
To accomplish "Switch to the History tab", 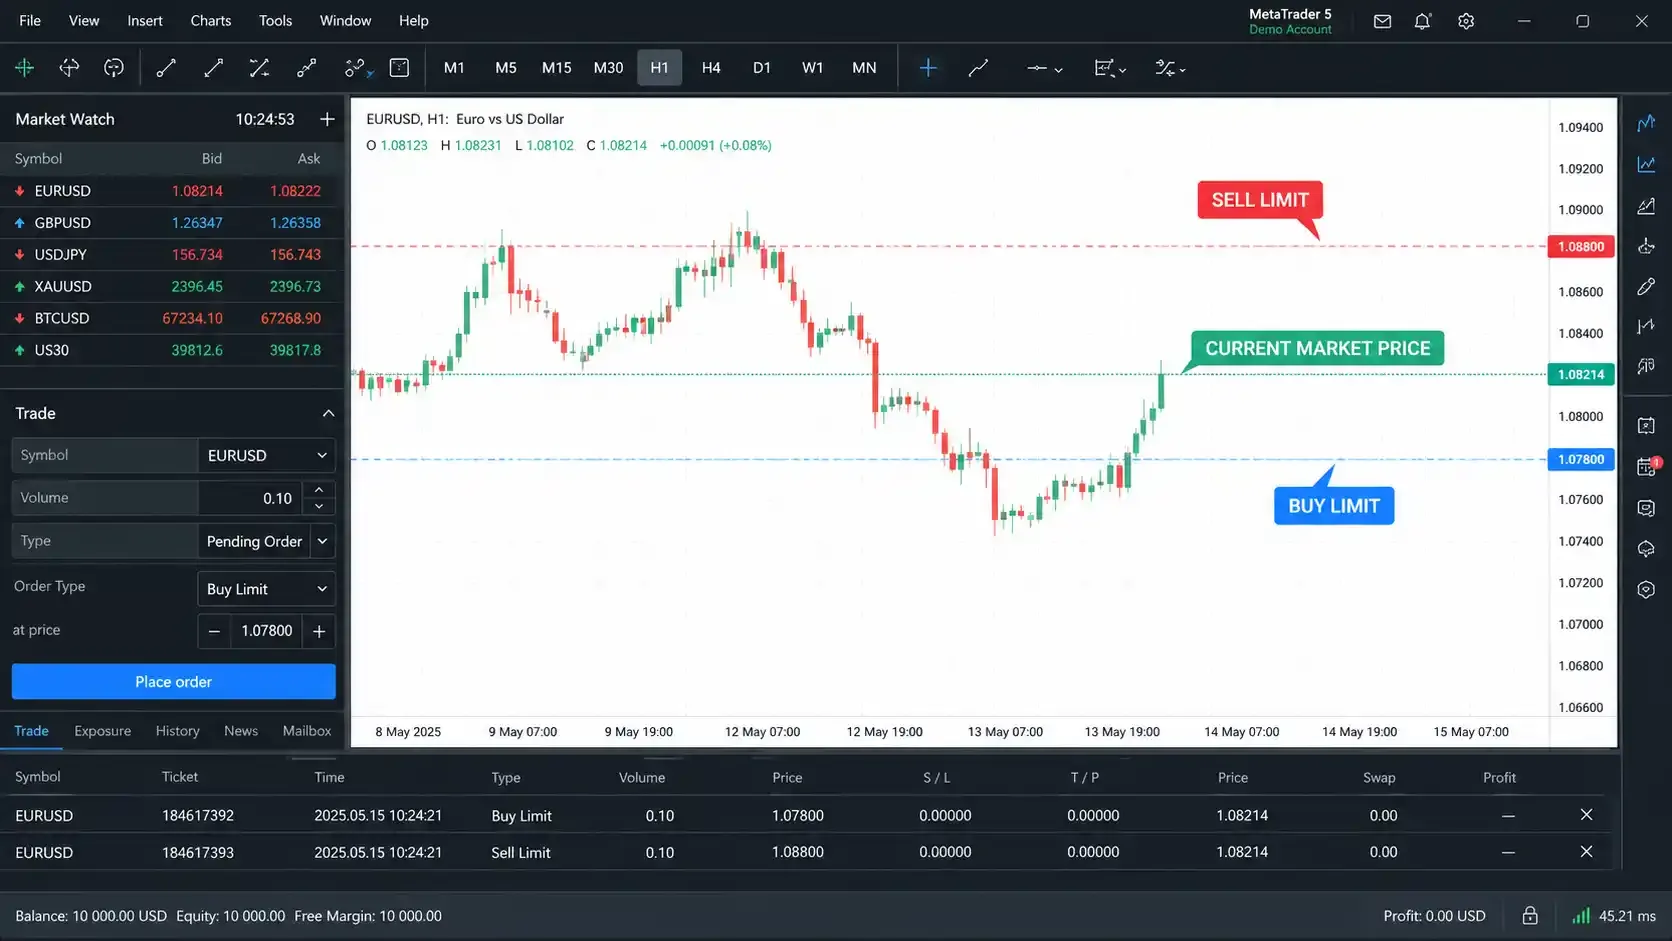I will tap(178, 731).
